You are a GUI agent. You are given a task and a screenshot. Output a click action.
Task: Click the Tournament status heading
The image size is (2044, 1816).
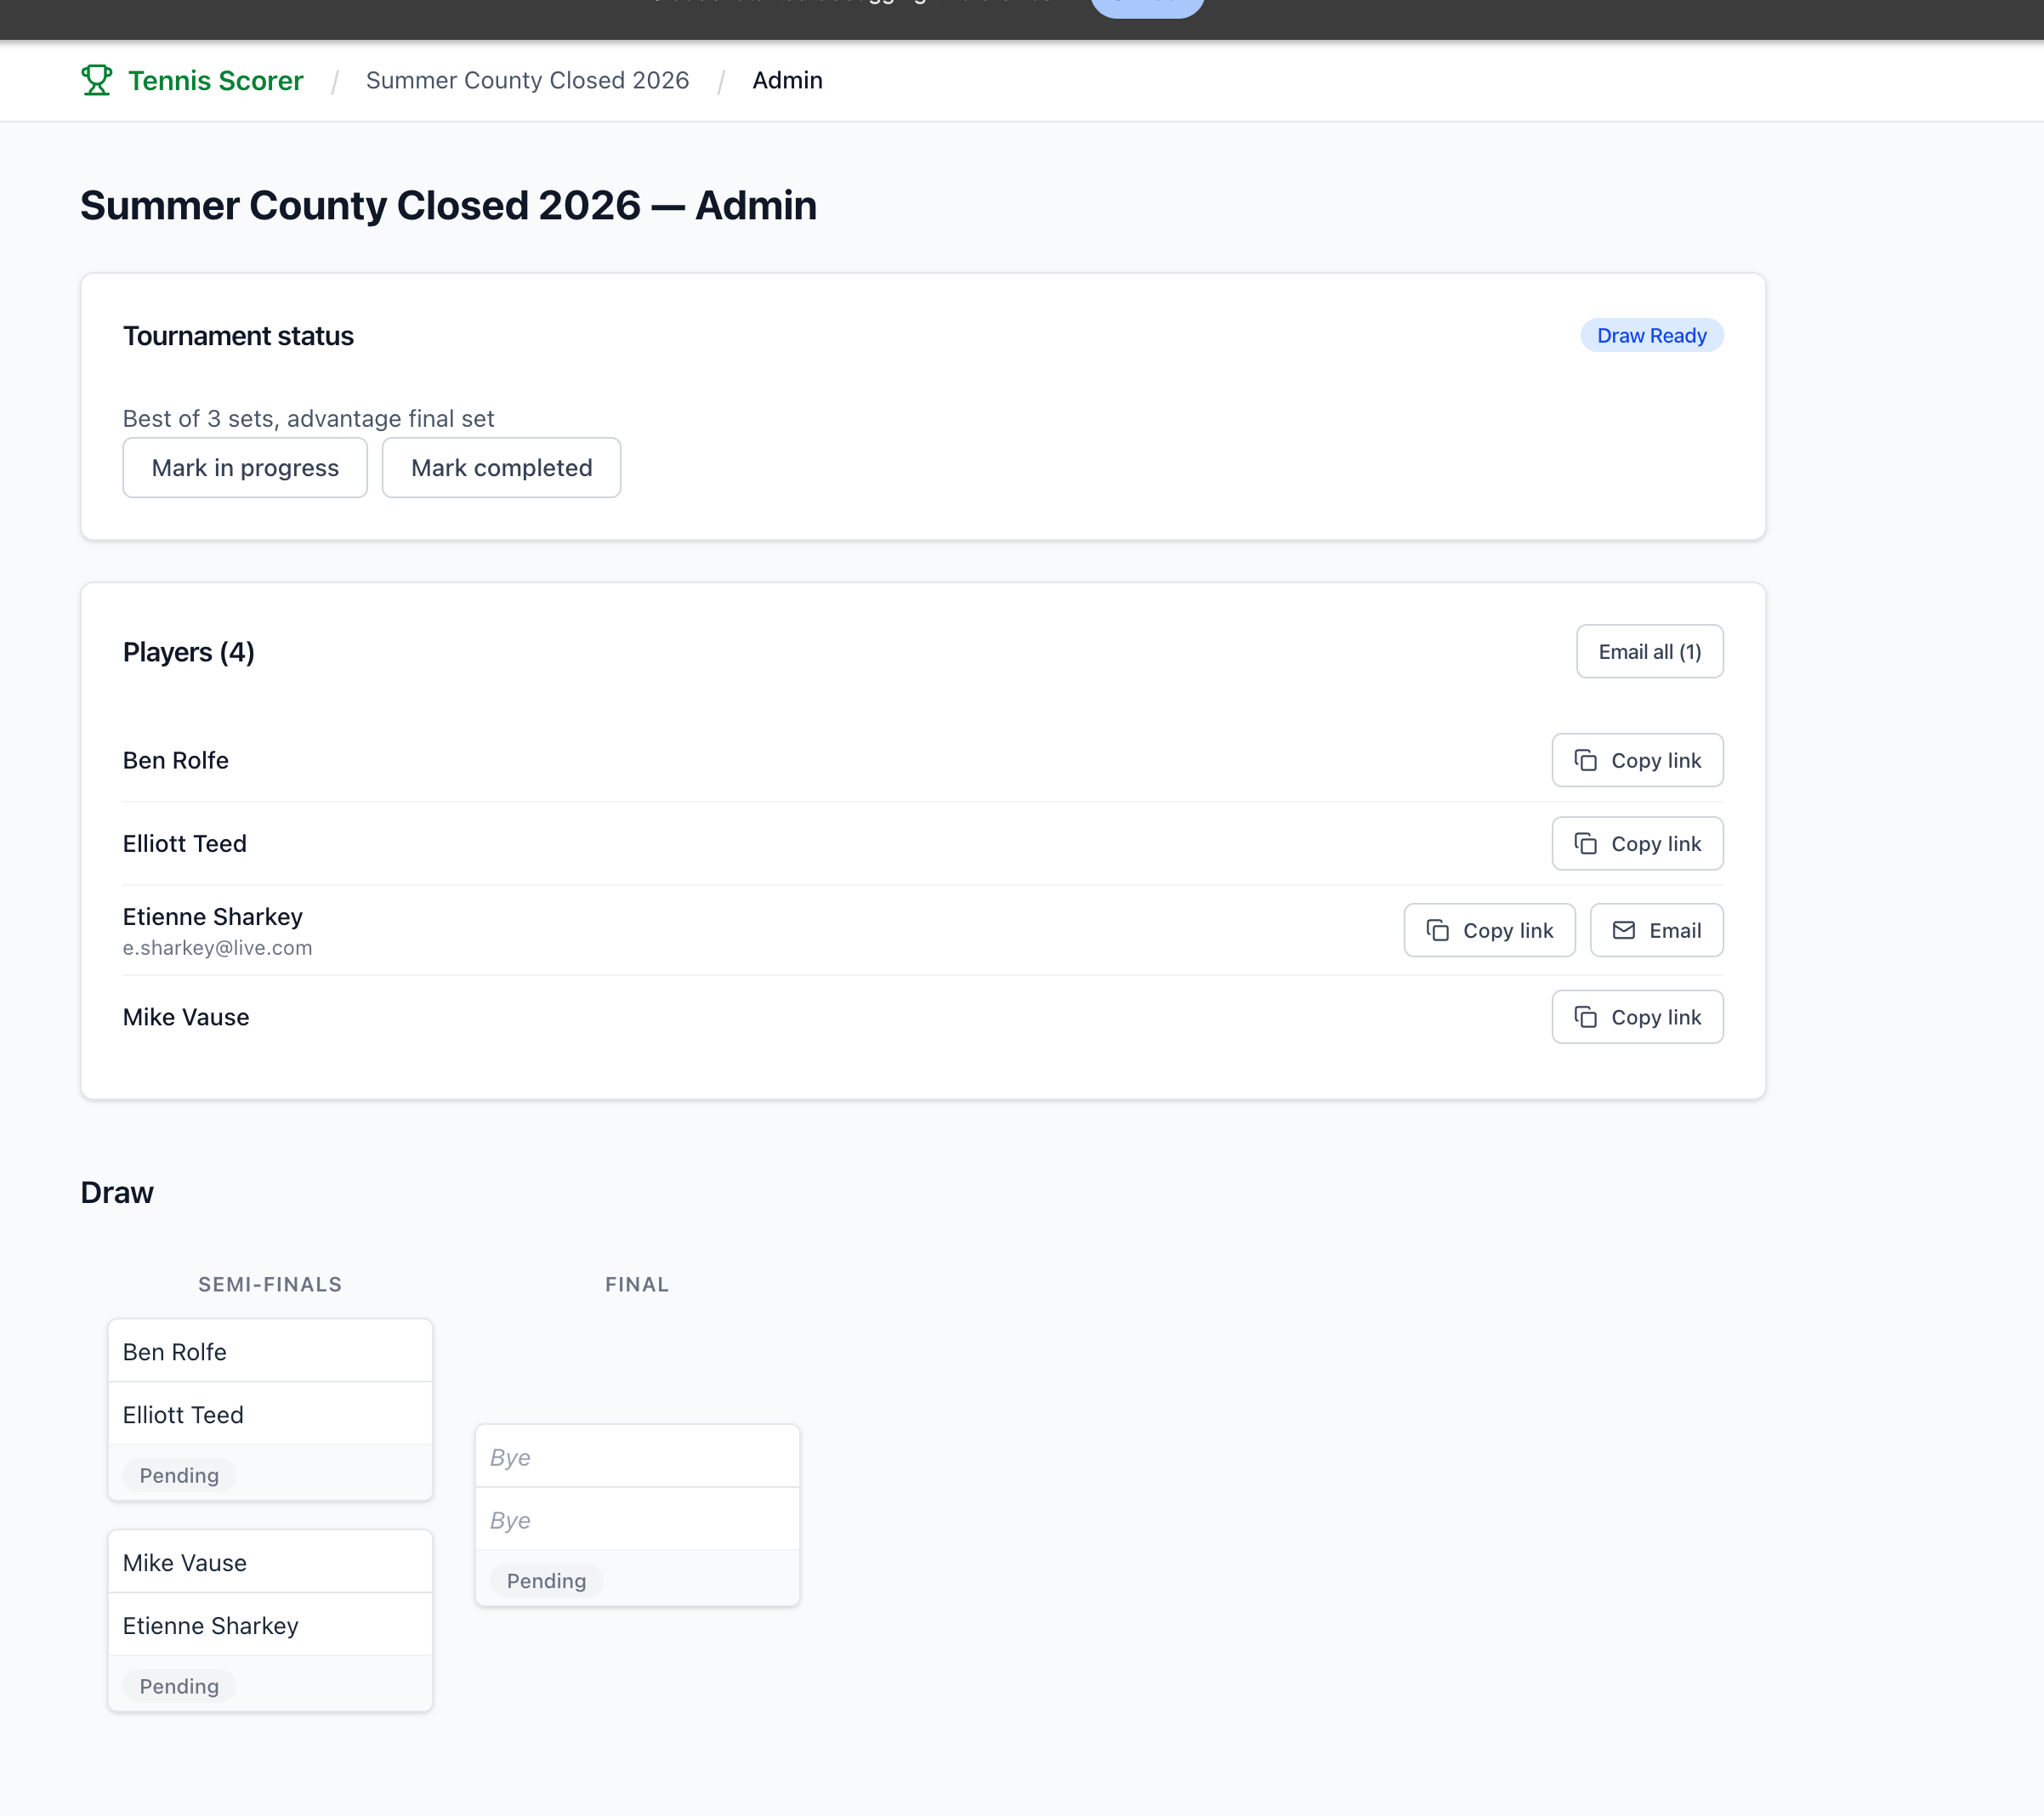[238, 336]
